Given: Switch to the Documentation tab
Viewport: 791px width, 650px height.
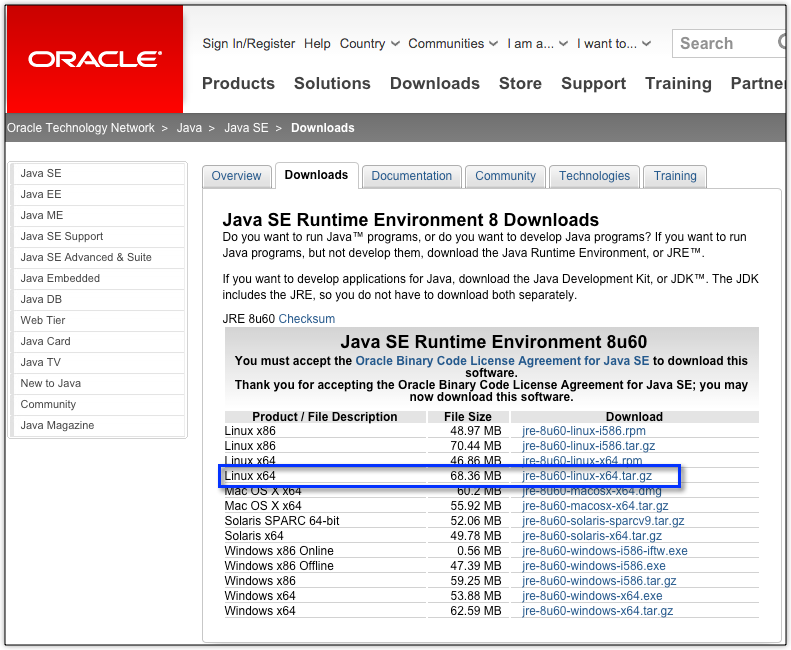Looking at the screenshot, I should (x=411, y=176).
